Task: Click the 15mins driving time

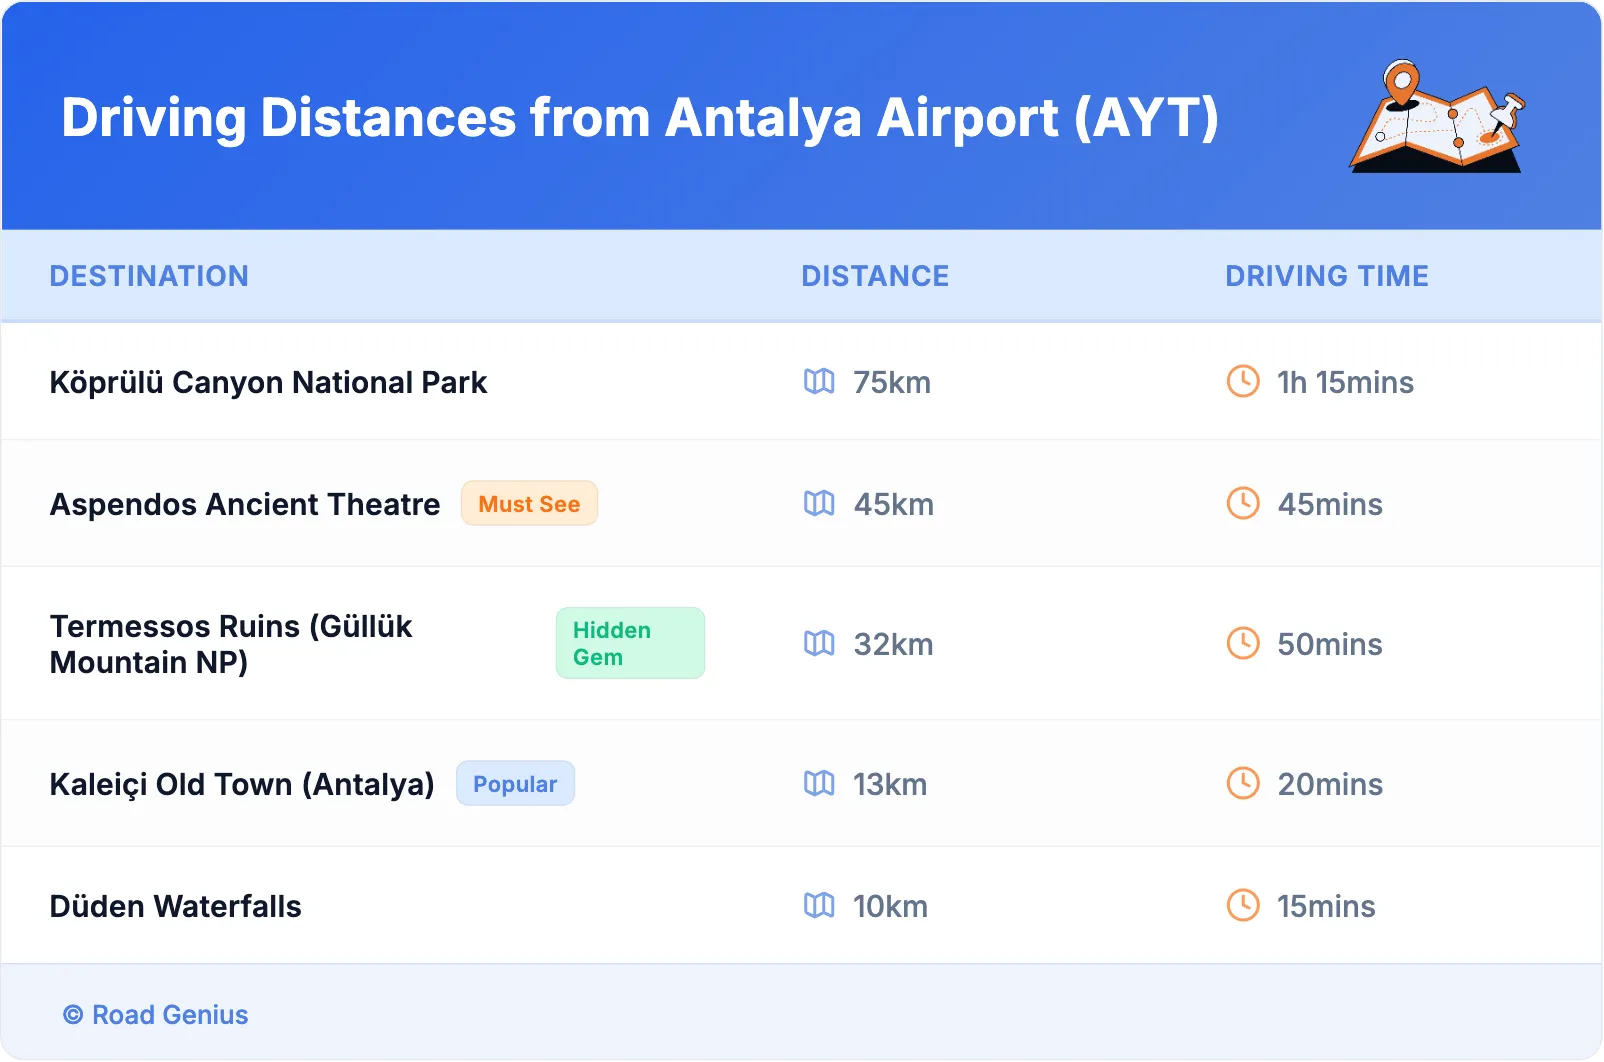Action: (1326, 906)
